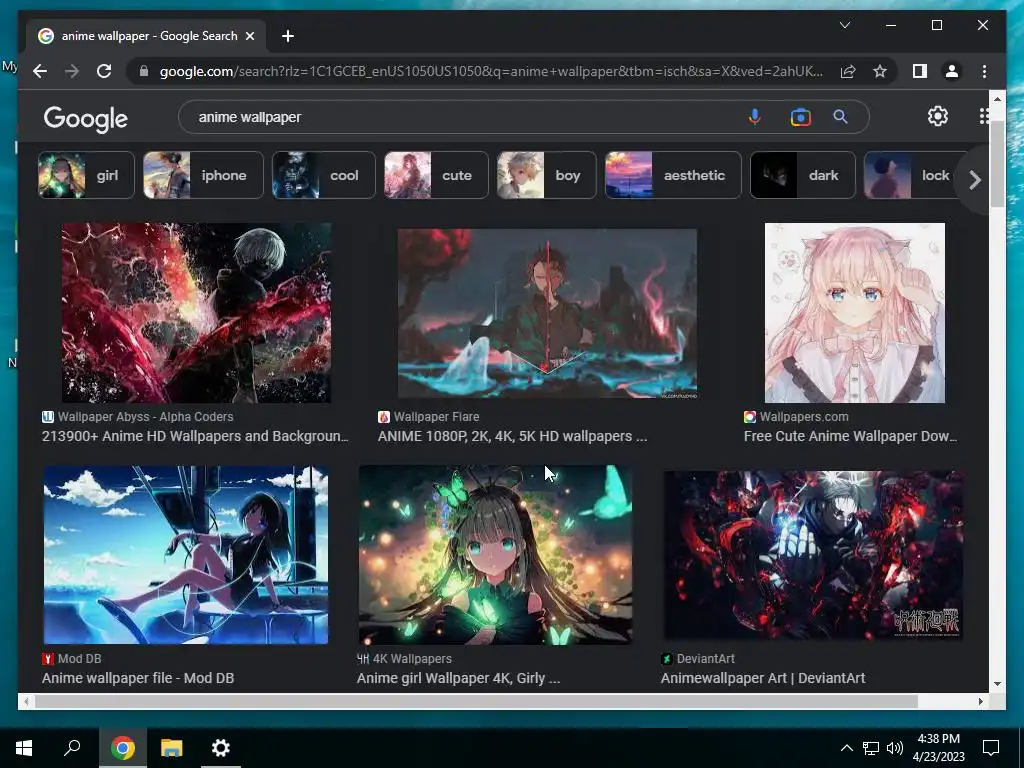
Task: Open the butterfly anime girl thumbnail
Action: 495,554
